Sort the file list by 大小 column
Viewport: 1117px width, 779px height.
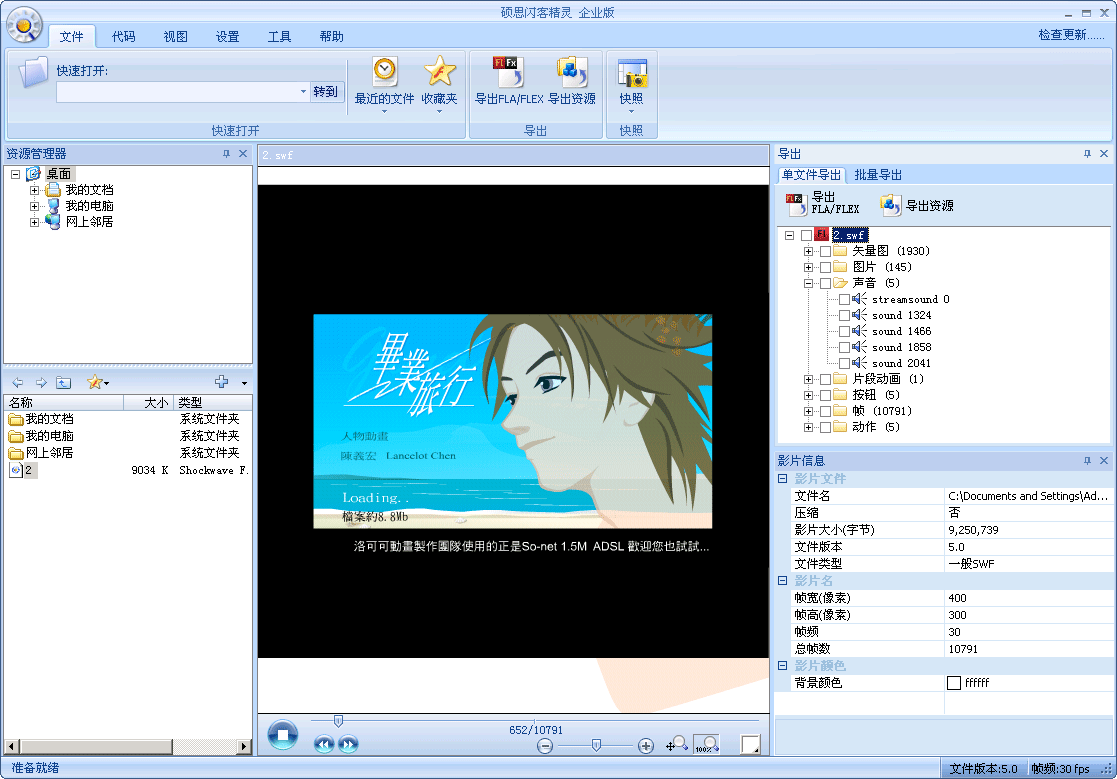(x=148, y=403)
